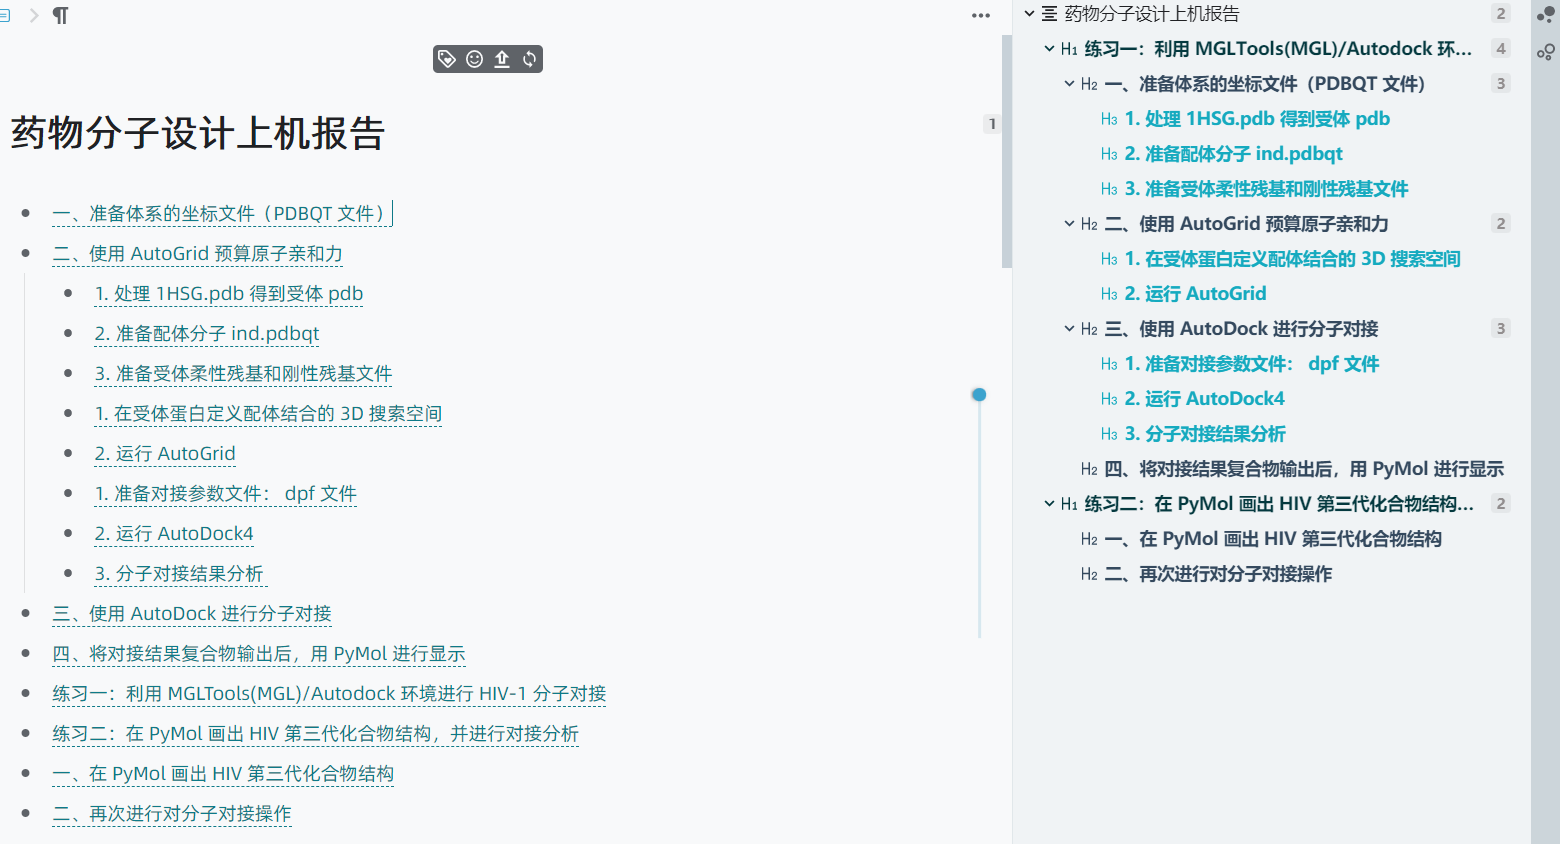Jump to outline item 3. 准备受体柔性残基和刚性残基文件
Screen dimensions: 1560x844
coord(1266,189)
